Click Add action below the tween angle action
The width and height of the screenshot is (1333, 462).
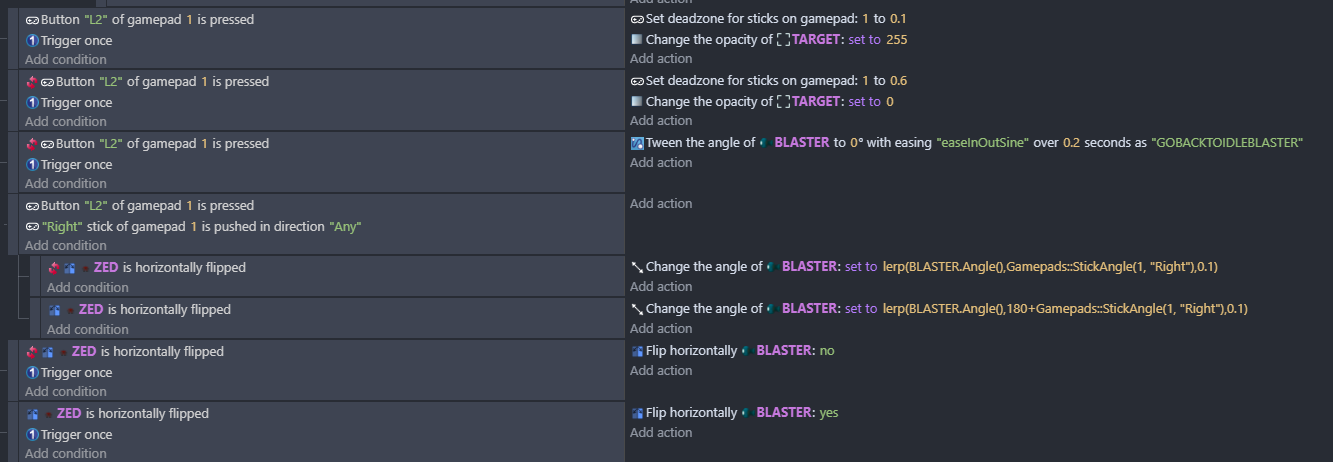[x=661, y=163]
